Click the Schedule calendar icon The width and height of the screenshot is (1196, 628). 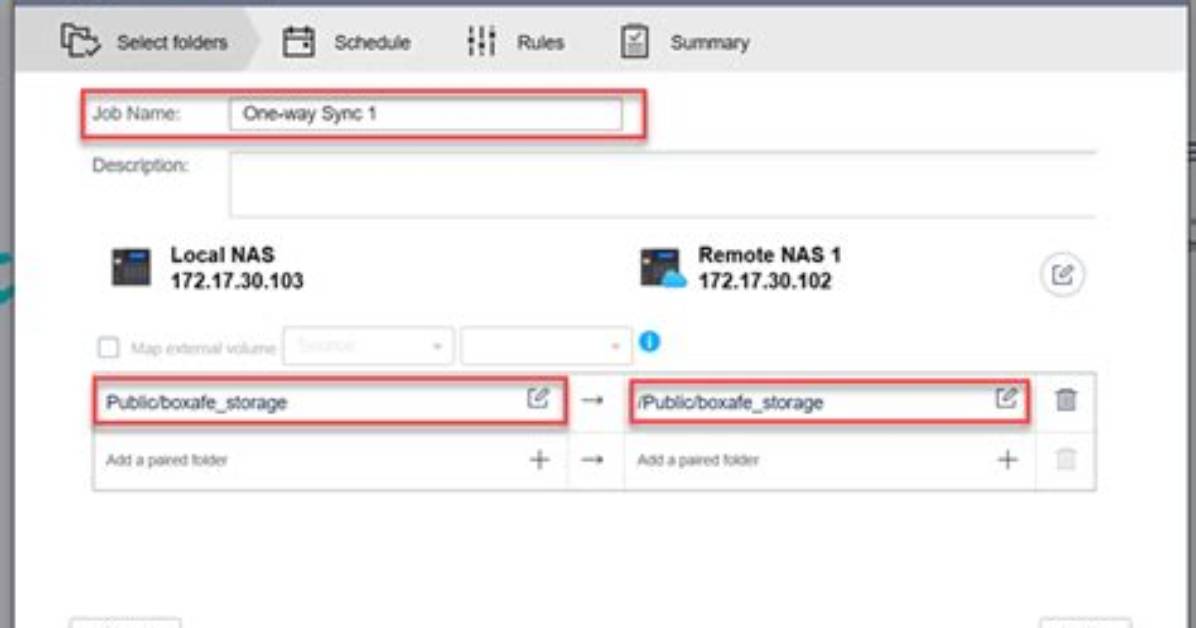[x=298, y=42]
